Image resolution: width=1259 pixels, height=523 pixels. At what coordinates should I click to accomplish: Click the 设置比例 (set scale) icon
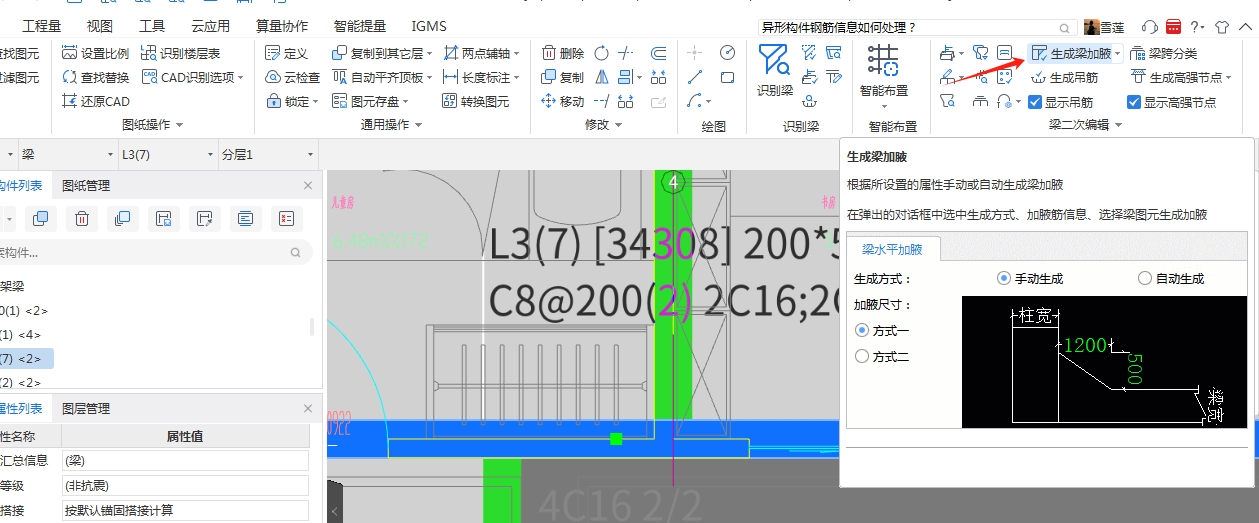pyautogui.click(x=70, y=53)
